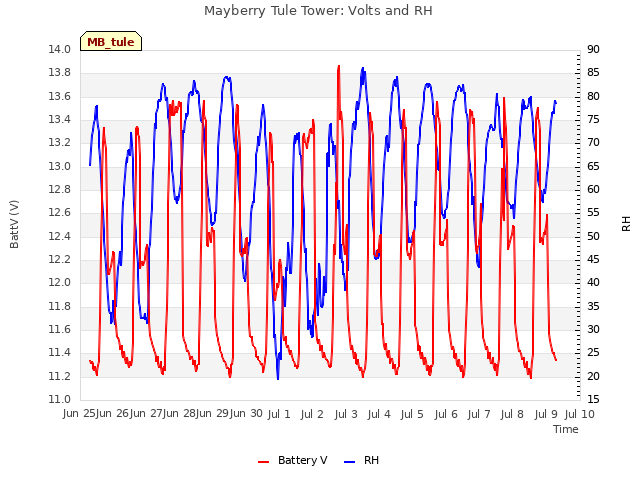Click the 50 RH tick label
Viewport: 640px width, 480px height.
click(x=593, y=236)
